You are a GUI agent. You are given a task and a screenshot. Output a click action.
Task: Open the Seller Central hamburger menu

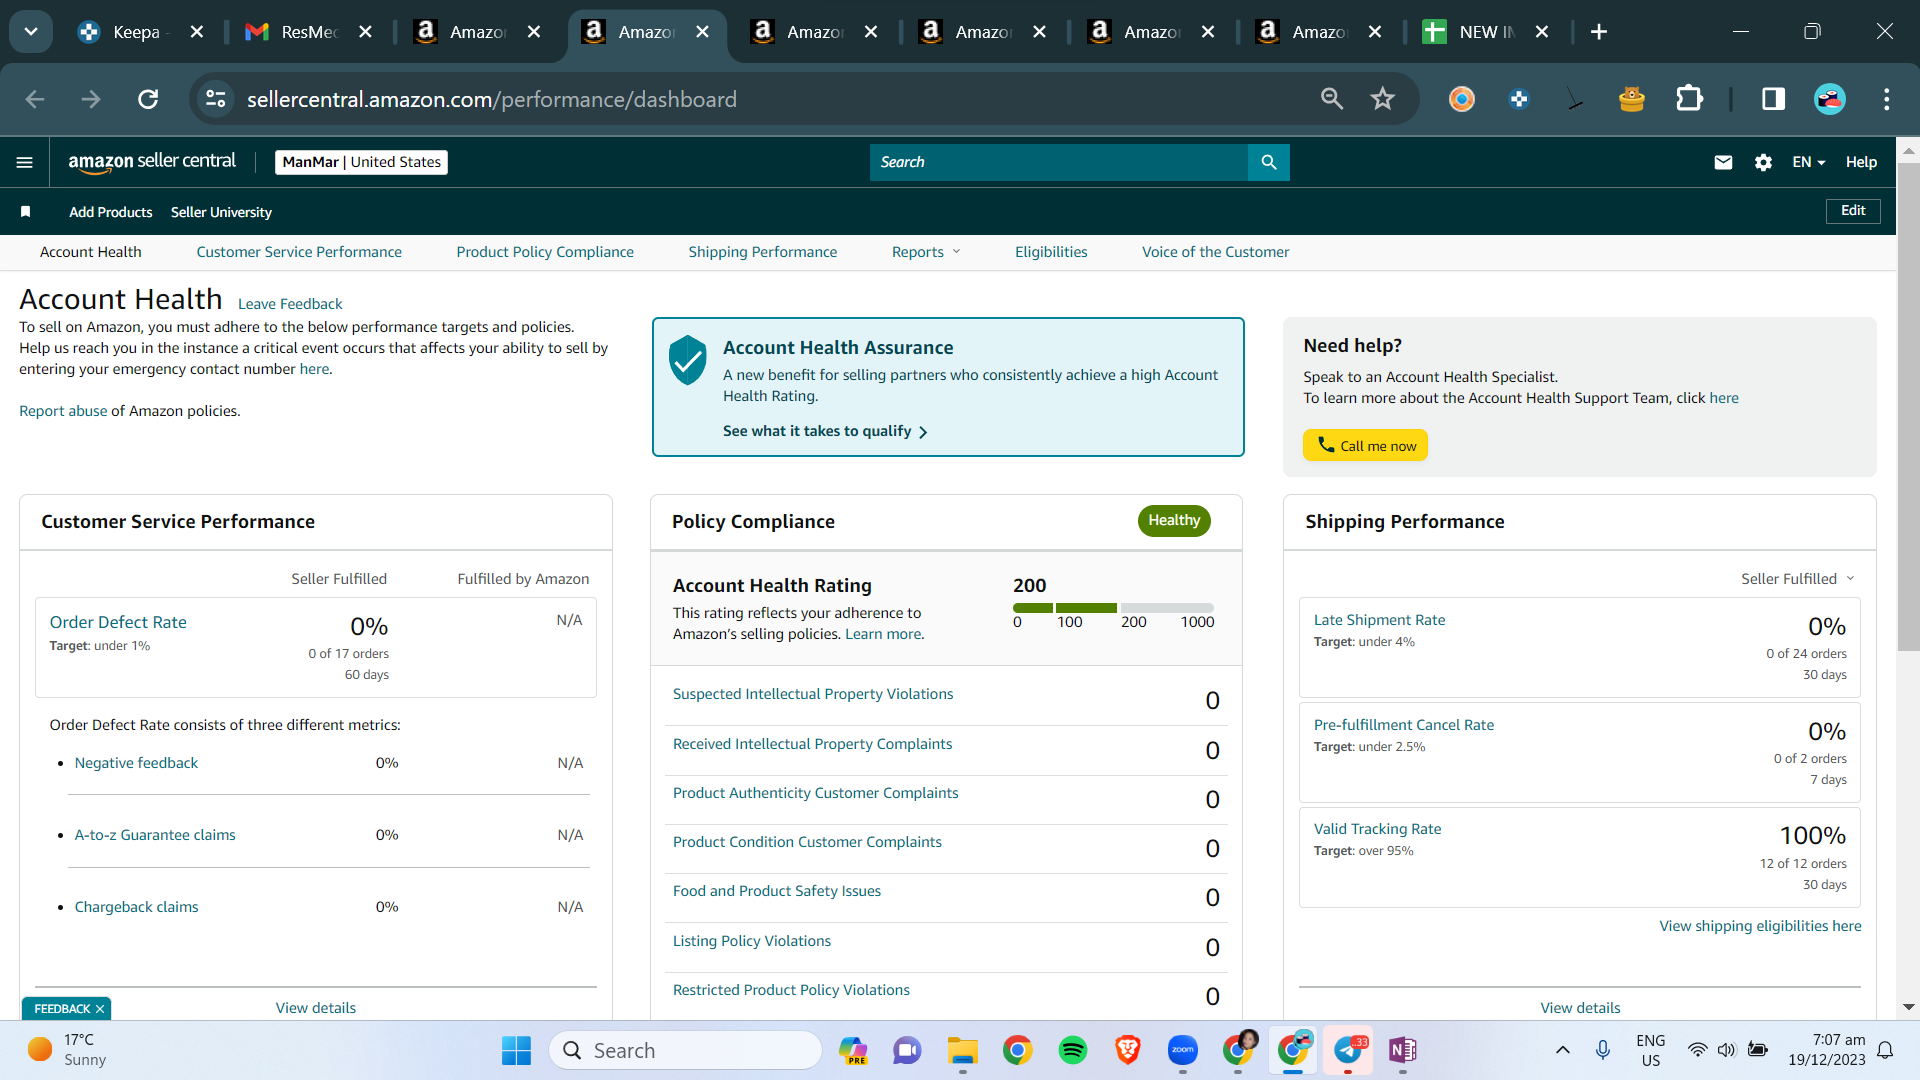click(25, 162)
